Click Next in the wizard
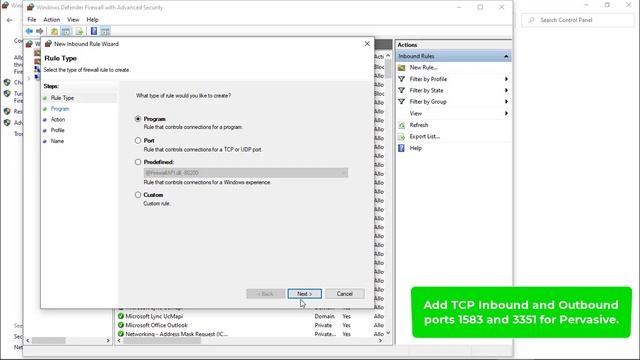Image resolution: width=640 pixels, height=360 pixels. point(304,293)
